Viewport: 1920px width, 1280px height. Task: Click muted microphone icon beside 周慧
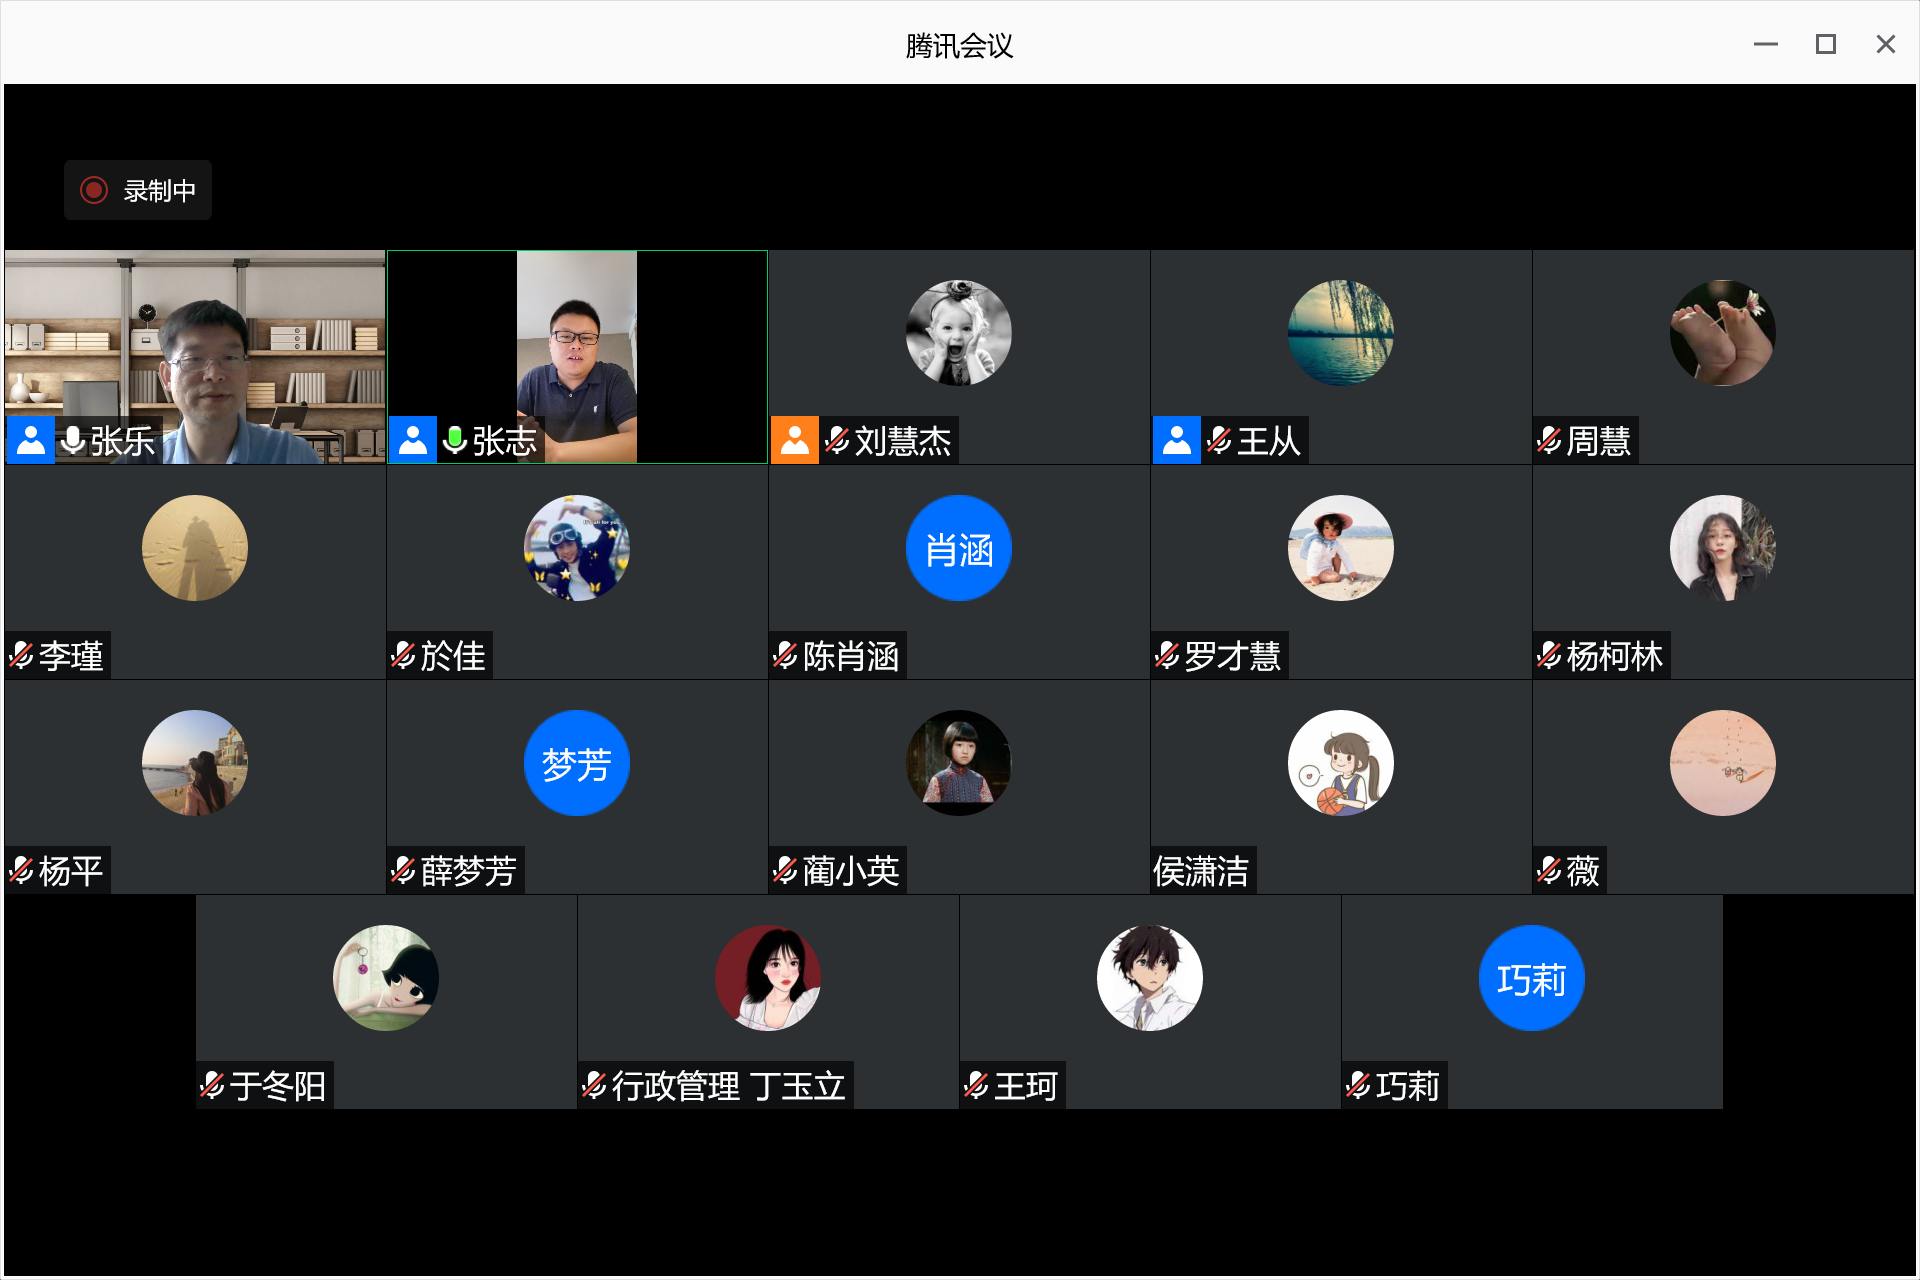pos(1549,440)
